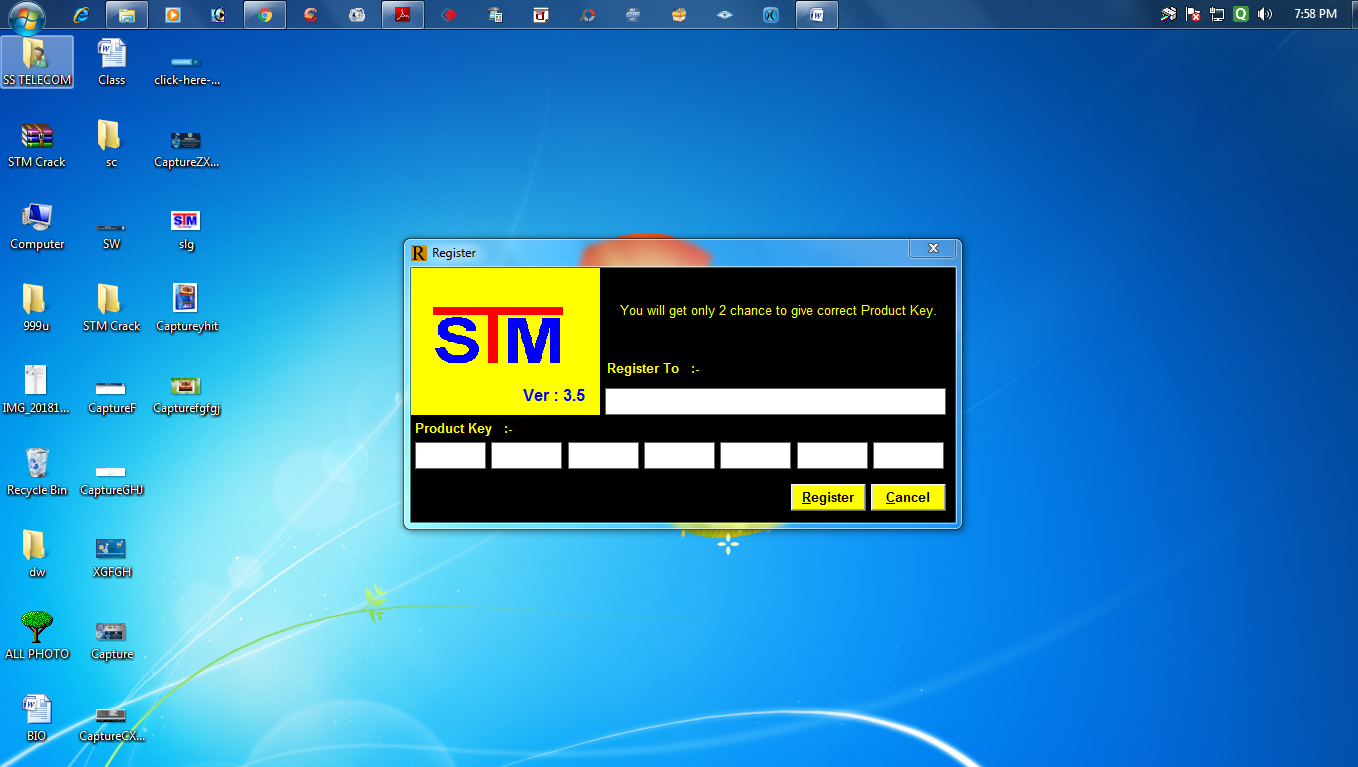Image resolution: width=1358 pixels, height=767 pixels.
Task: Select the BIO Word document icon
Action: pos(37,718)
